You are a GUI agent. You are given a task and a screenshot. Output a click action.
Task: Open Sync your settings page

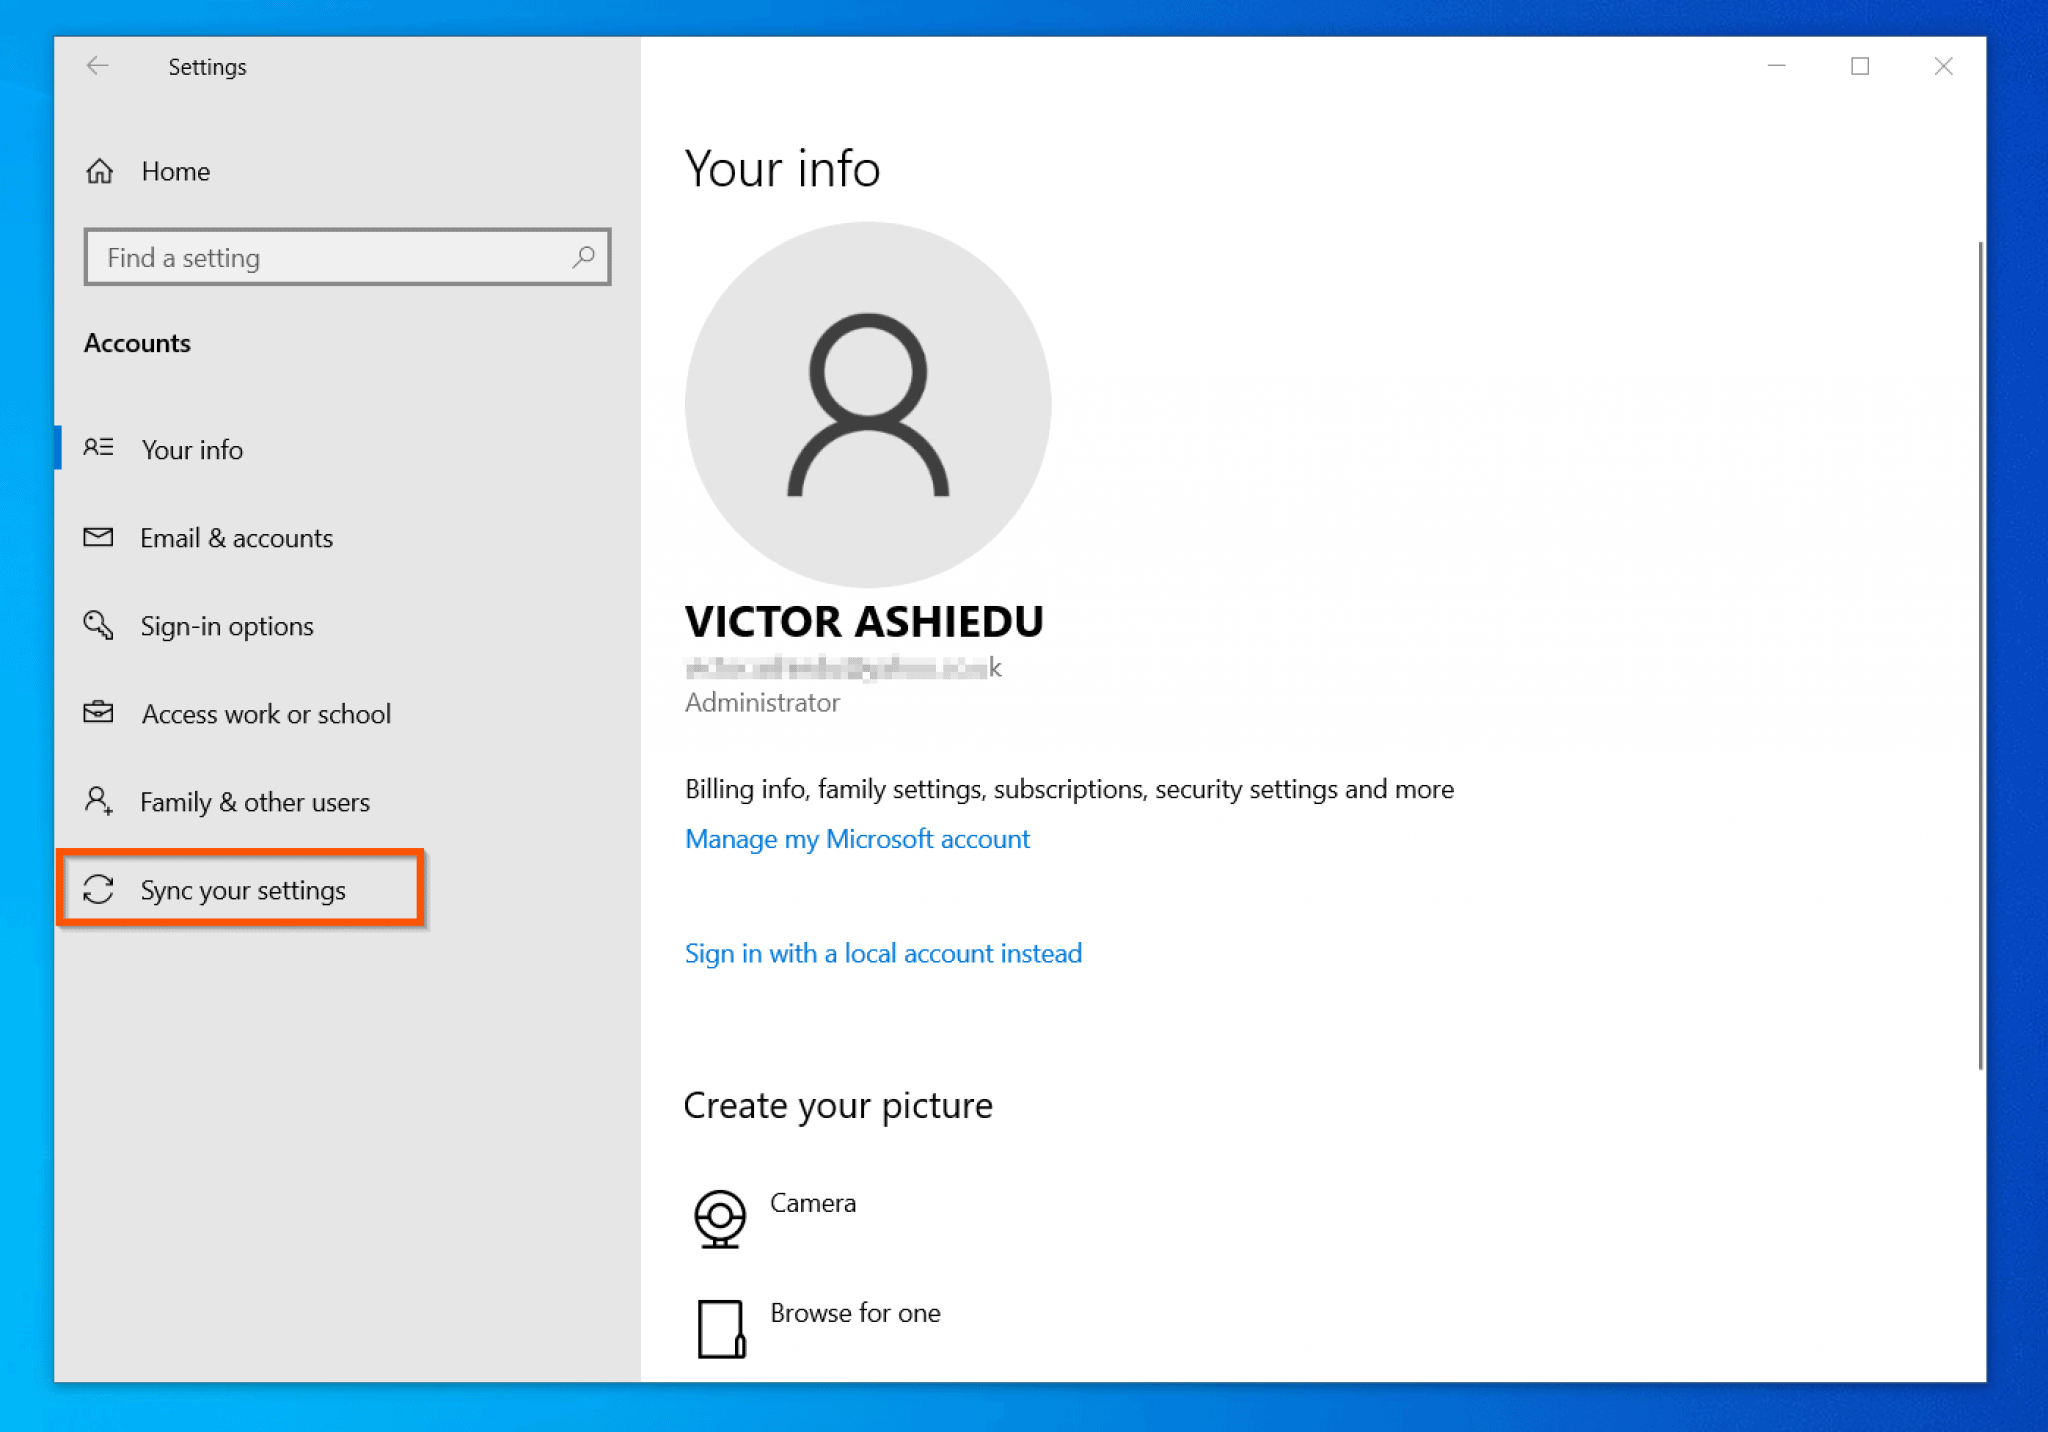tap(241, 889)
